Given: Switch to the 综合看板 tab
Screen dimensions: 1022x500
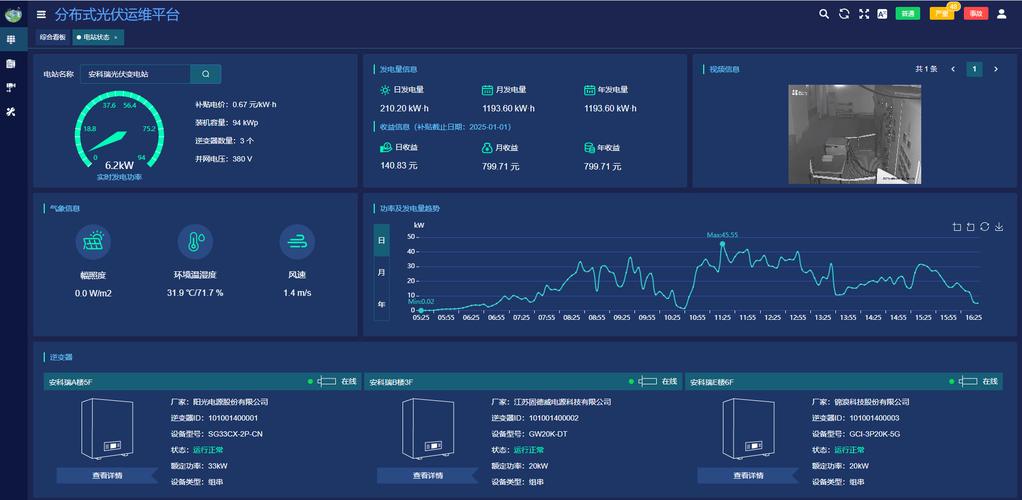Looking at the screenshot, I should (53, 38).
